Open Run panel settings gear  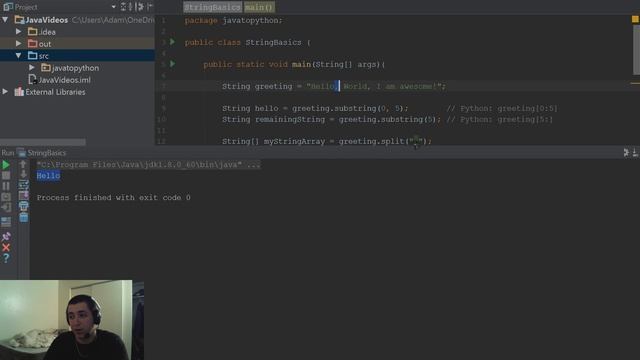click(x=626, y=153)
